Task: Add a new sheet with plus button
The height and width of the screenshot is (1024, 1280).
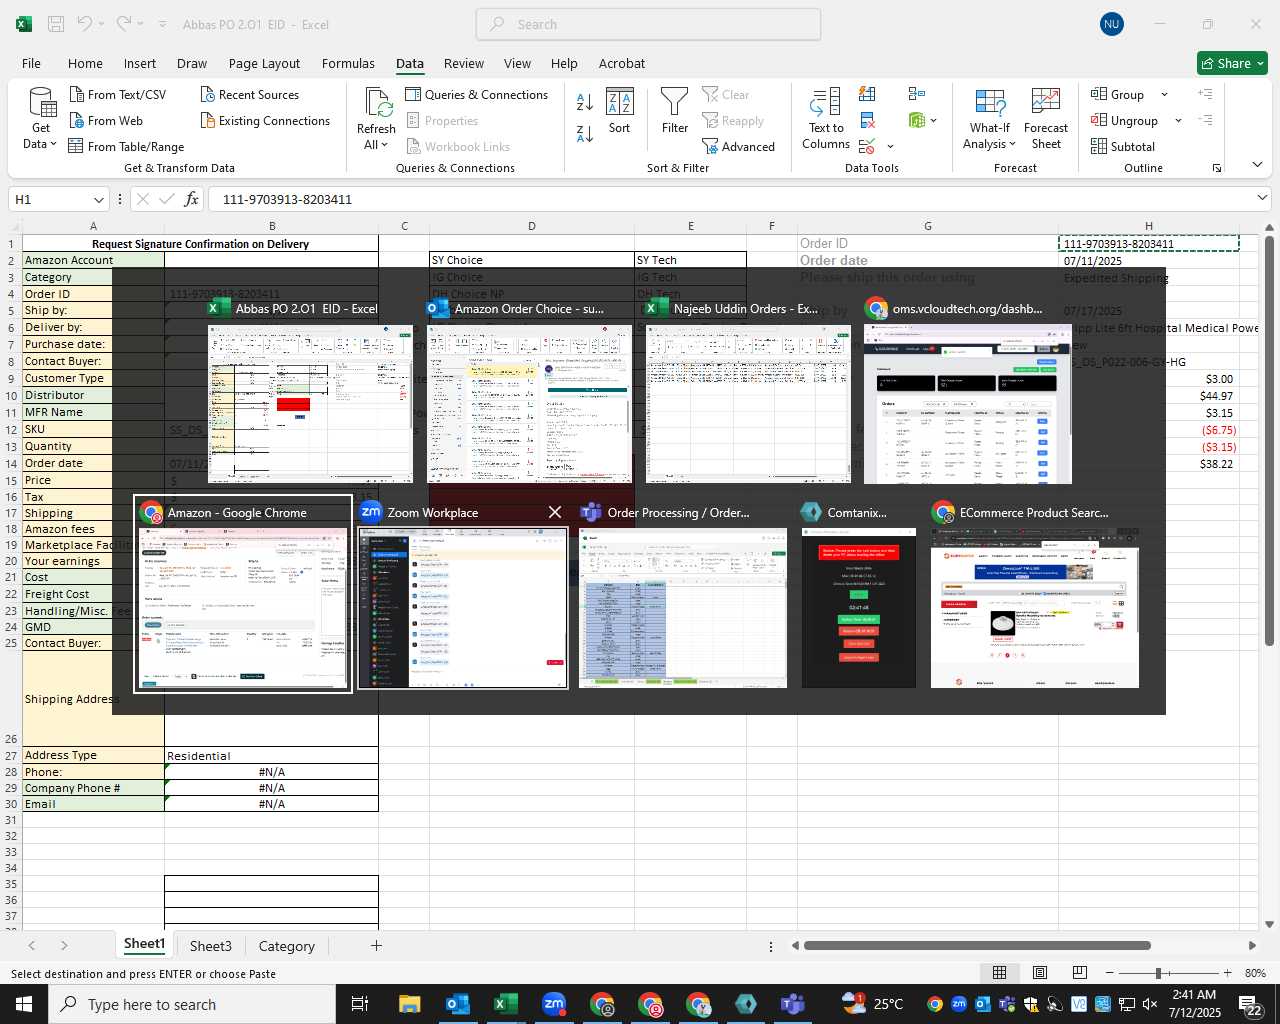Action: pyautogui.click(x=376, y=945)
